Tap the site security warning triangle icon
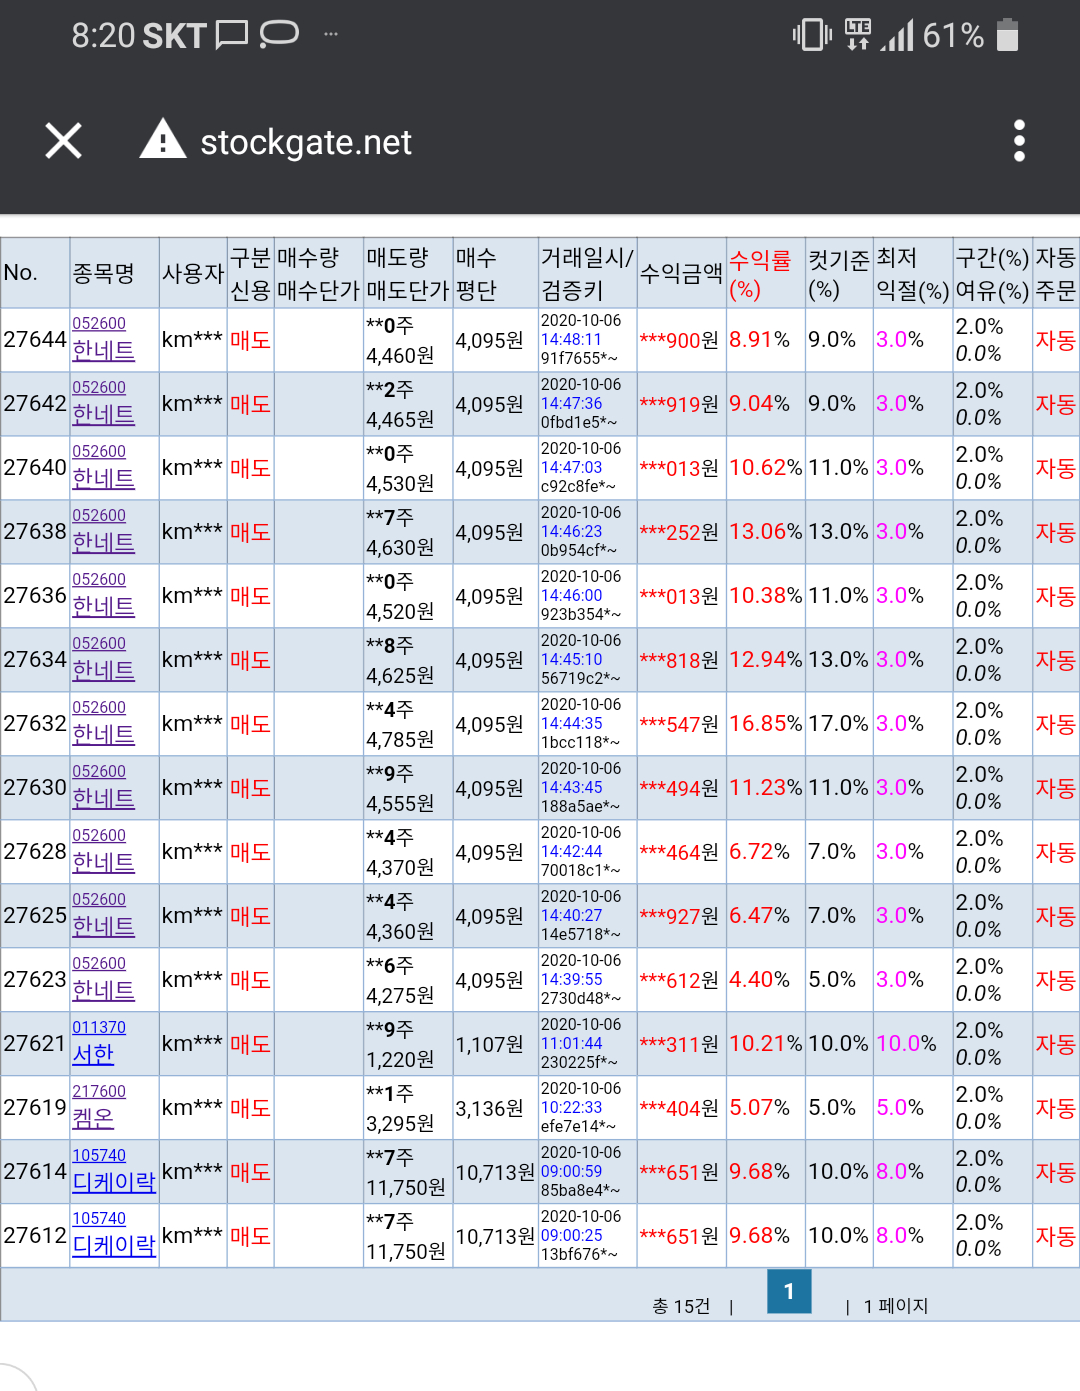This screenshot has width=1080, height=1391. (x=162, y=140)
